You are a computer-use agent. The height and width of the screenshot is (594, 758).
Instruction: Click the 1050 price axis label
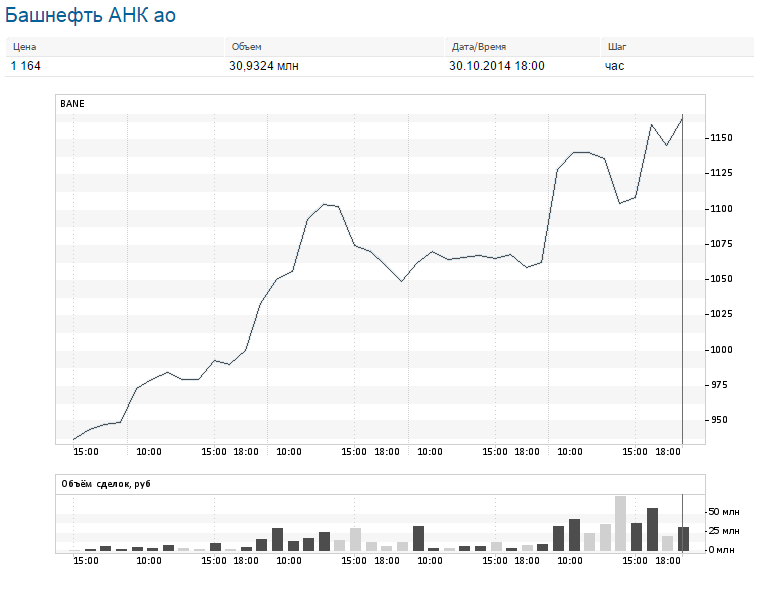click(x=721, y=279)
